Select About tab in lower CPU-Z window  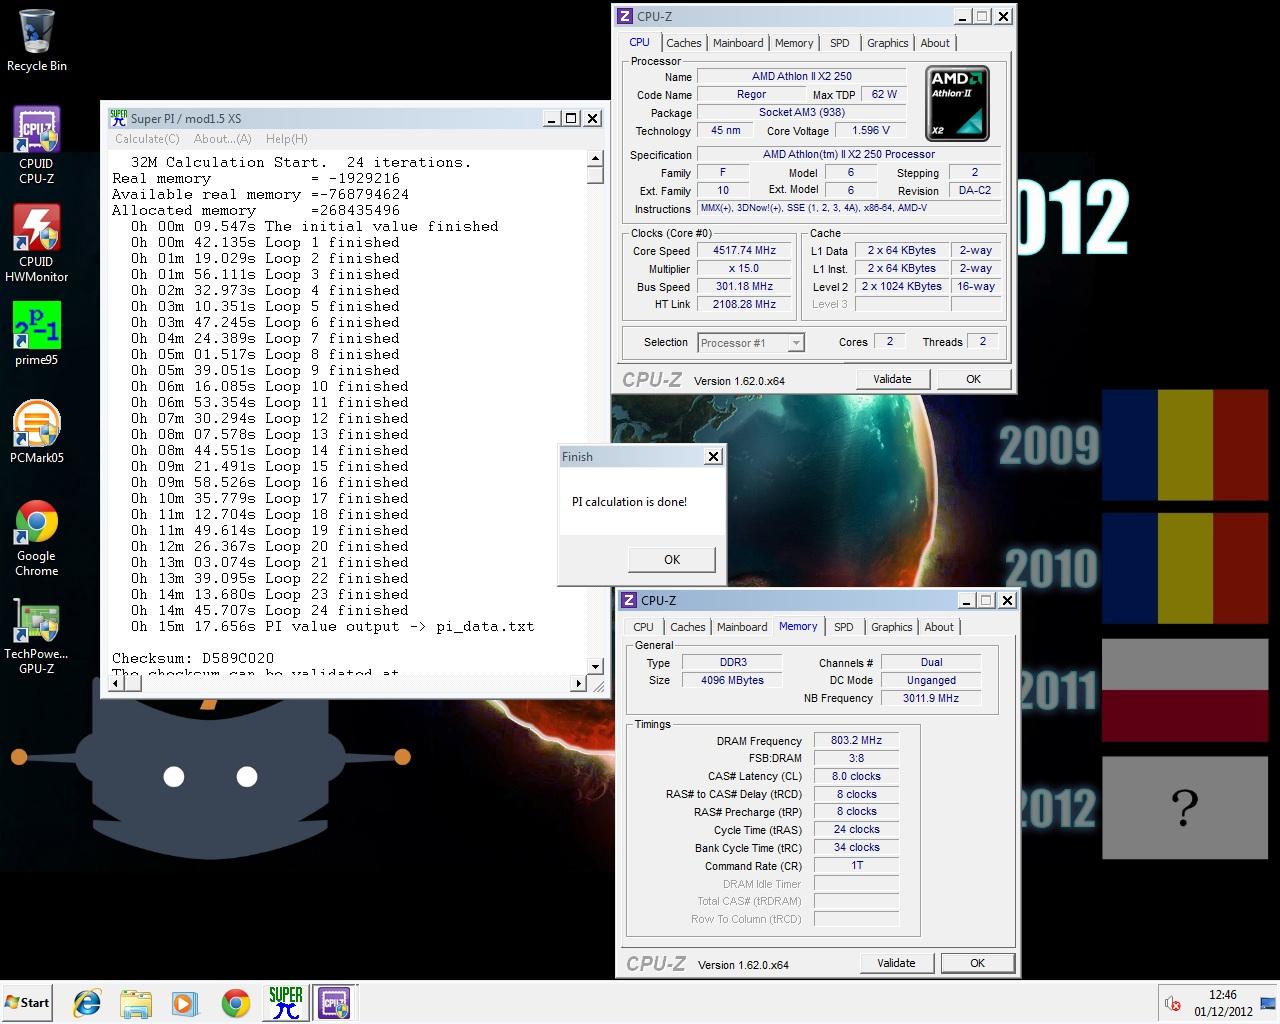pos(939,627)
